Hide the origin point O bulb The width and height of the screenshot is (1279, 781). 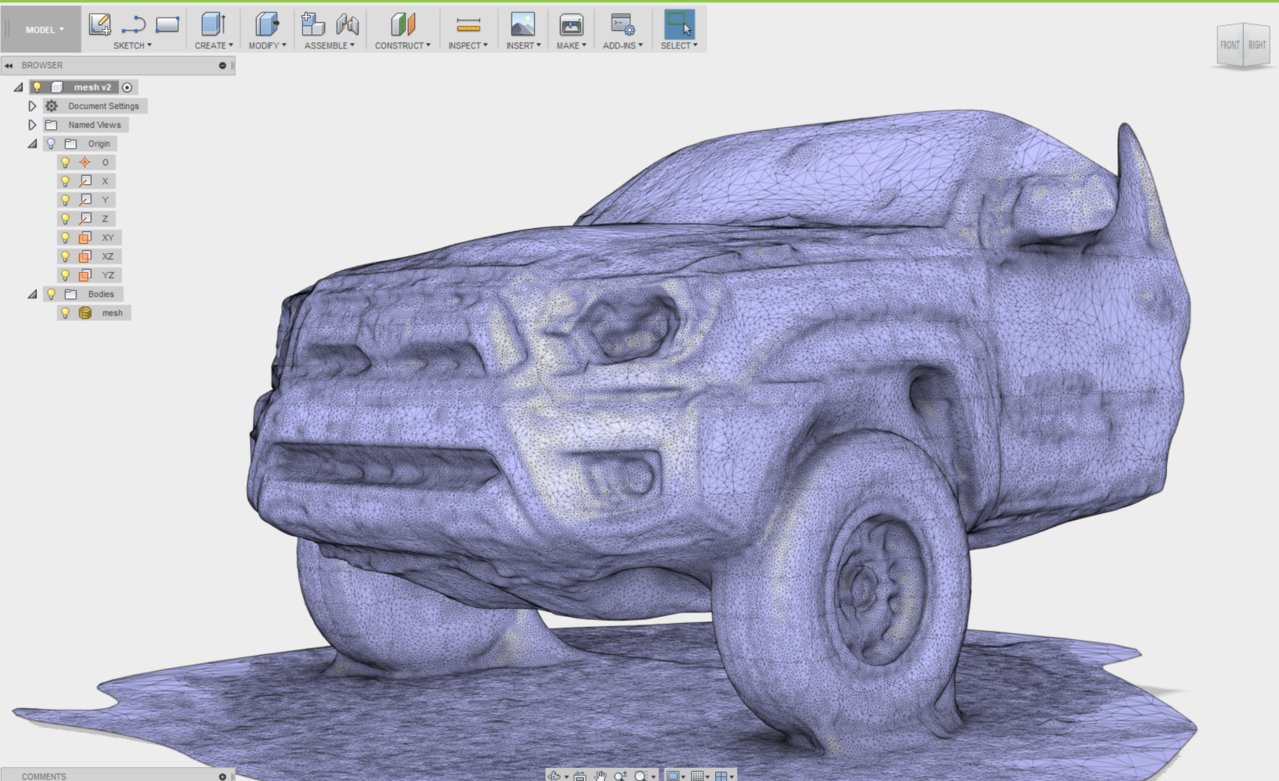(x=65, y=162)
